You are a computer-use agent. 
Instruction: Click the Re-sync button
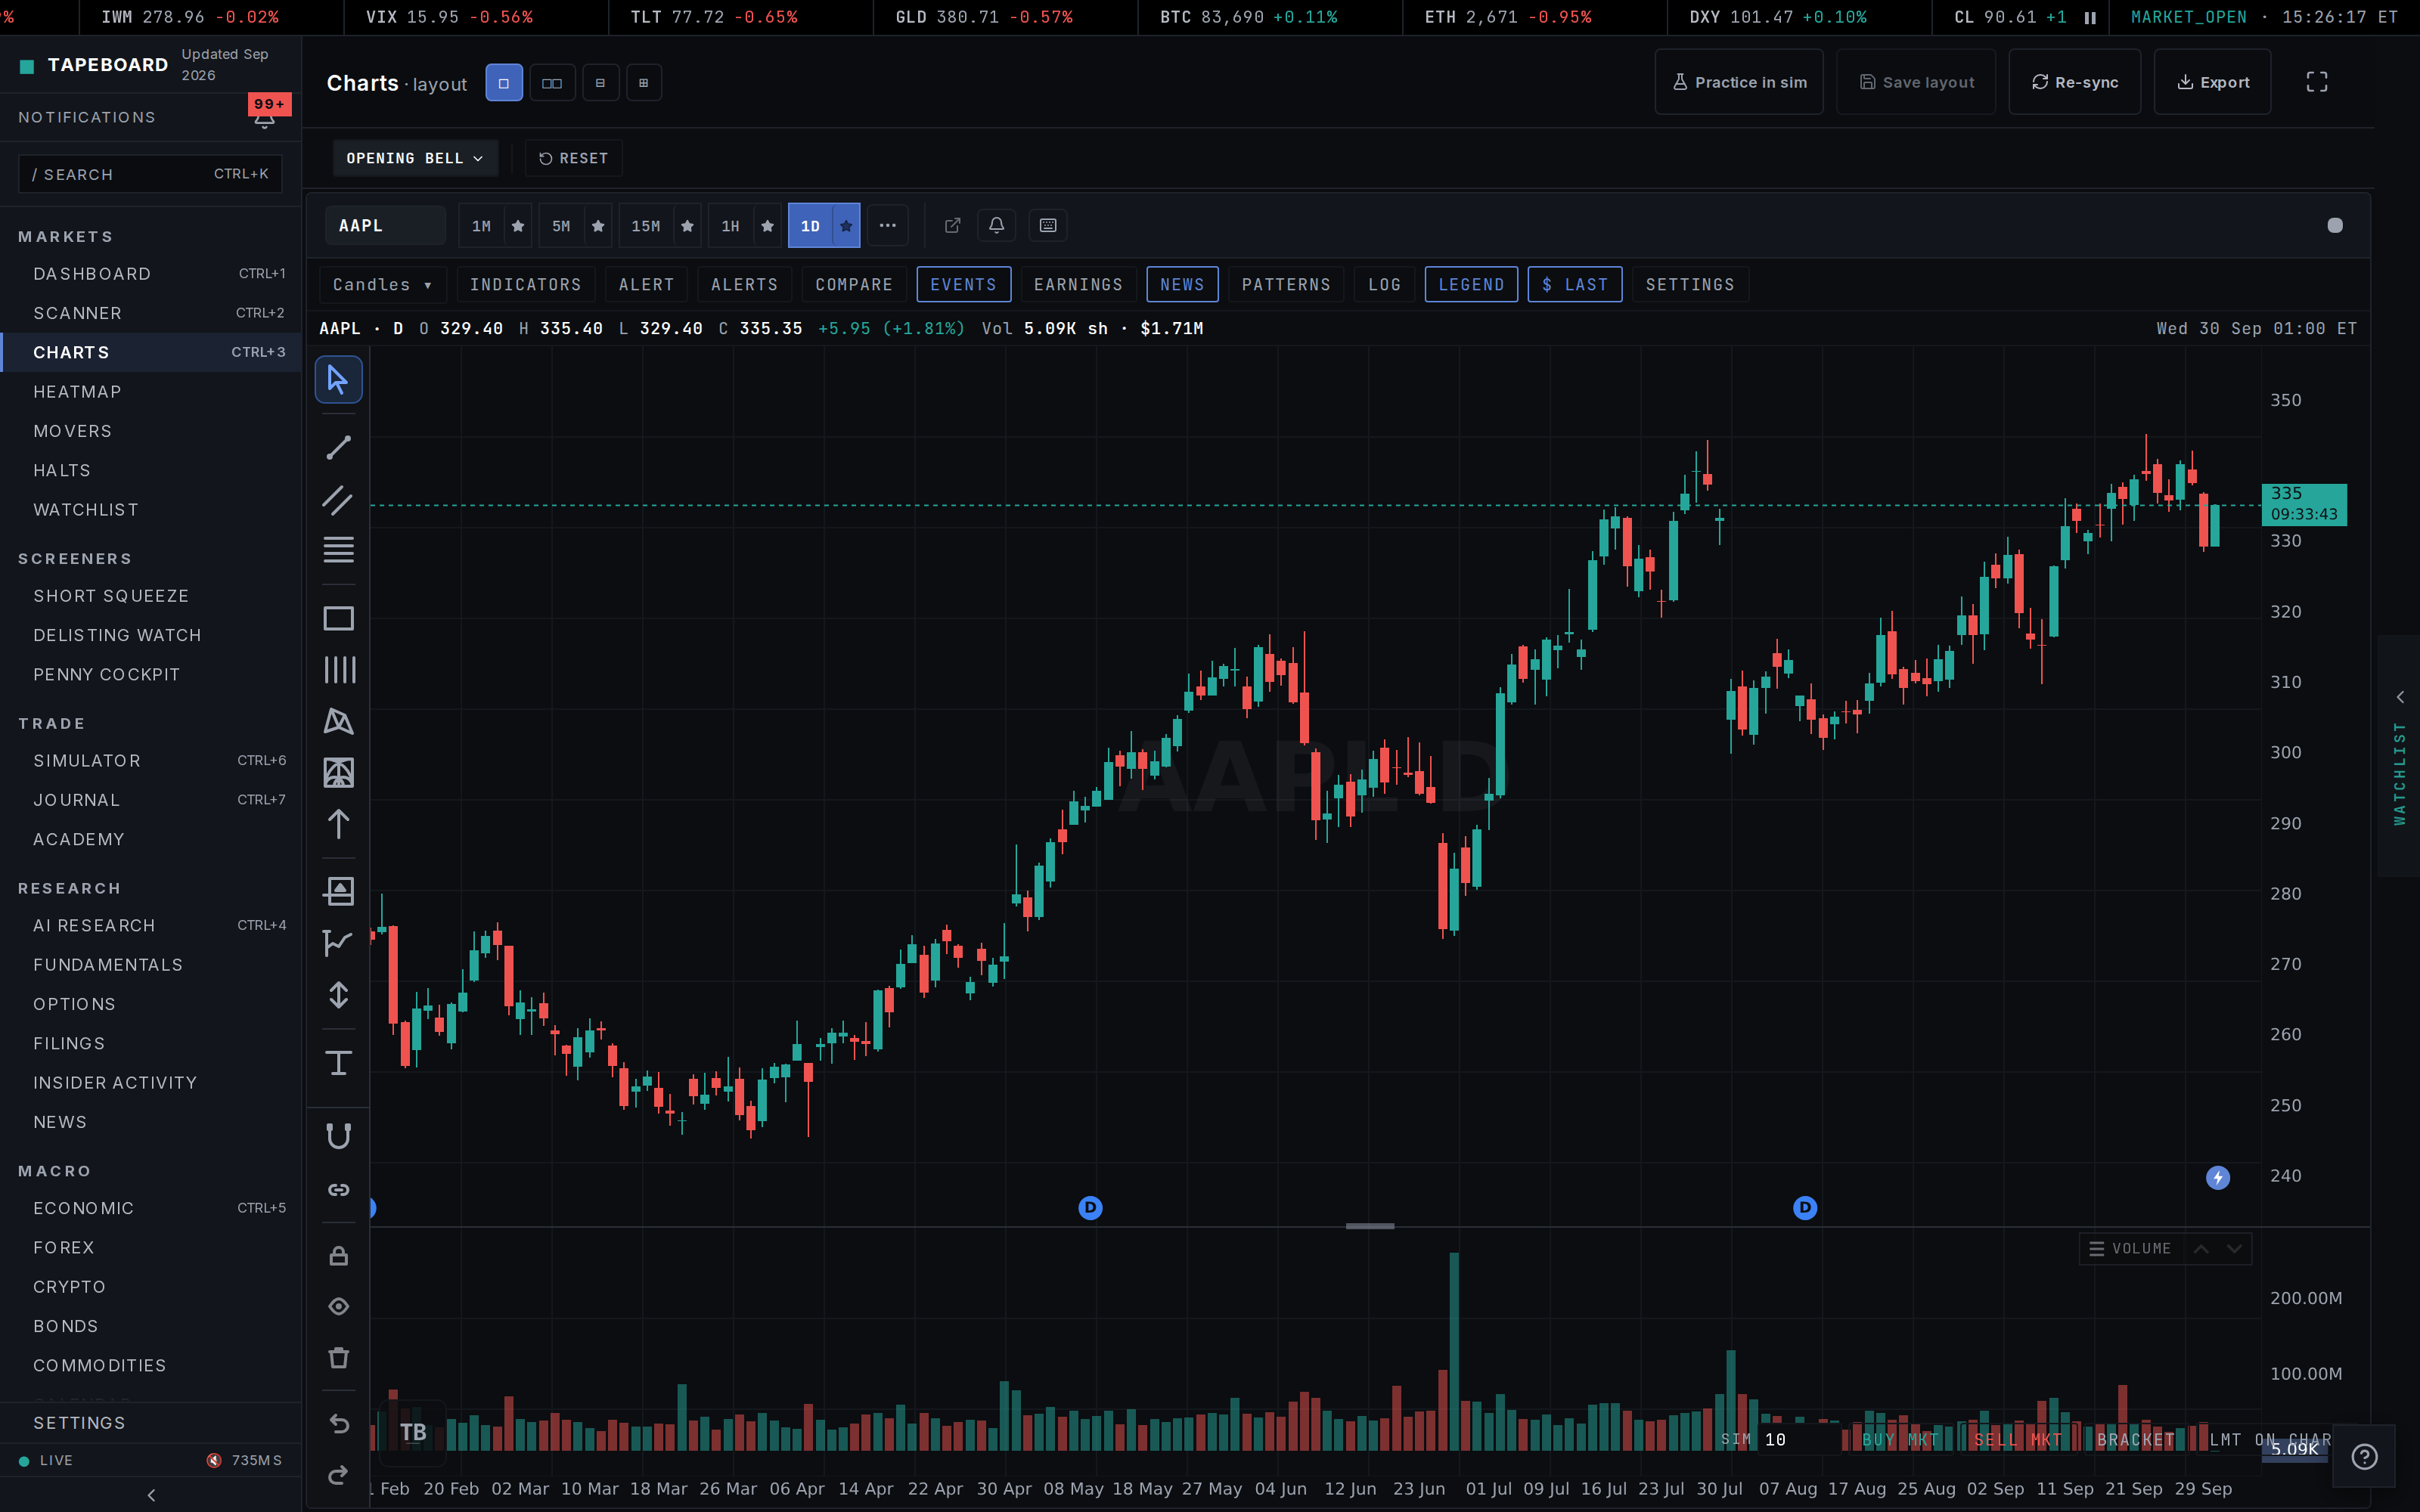pos(2074,82)
